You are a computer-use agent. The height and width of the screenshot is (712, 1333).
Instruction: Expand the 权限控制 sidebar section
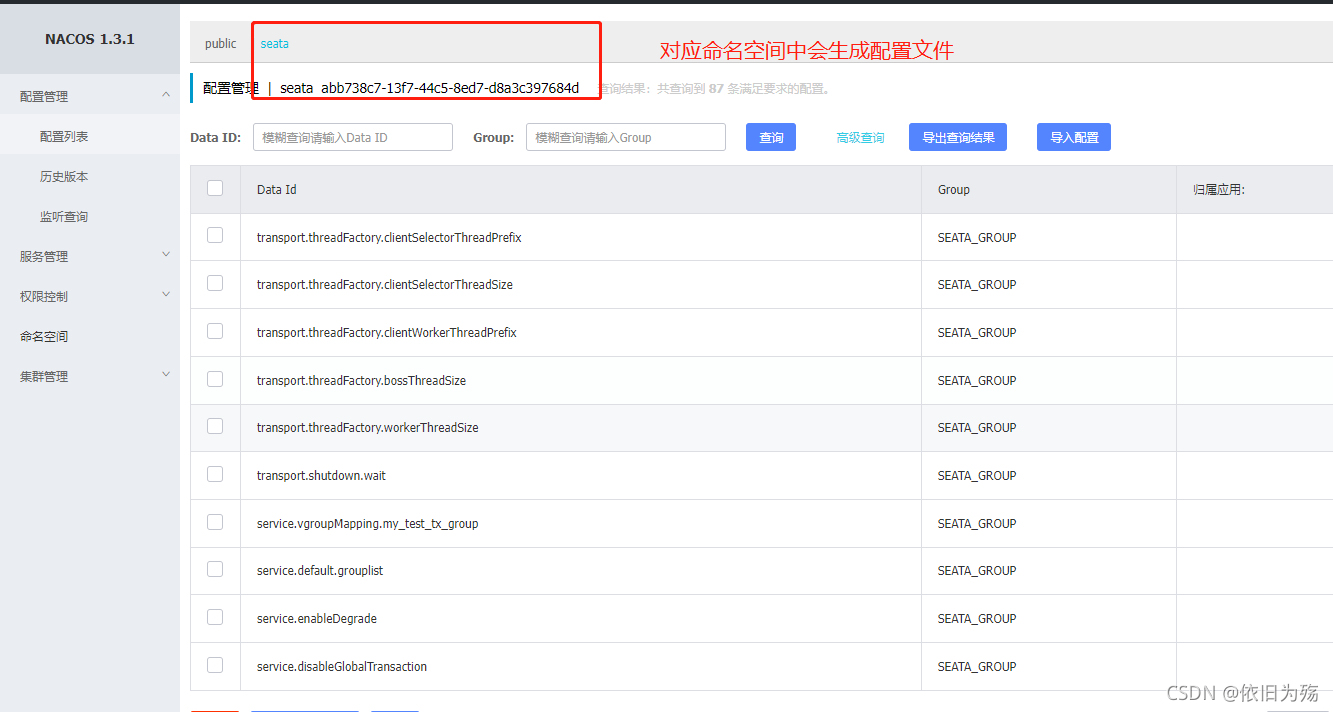point(90,296)
